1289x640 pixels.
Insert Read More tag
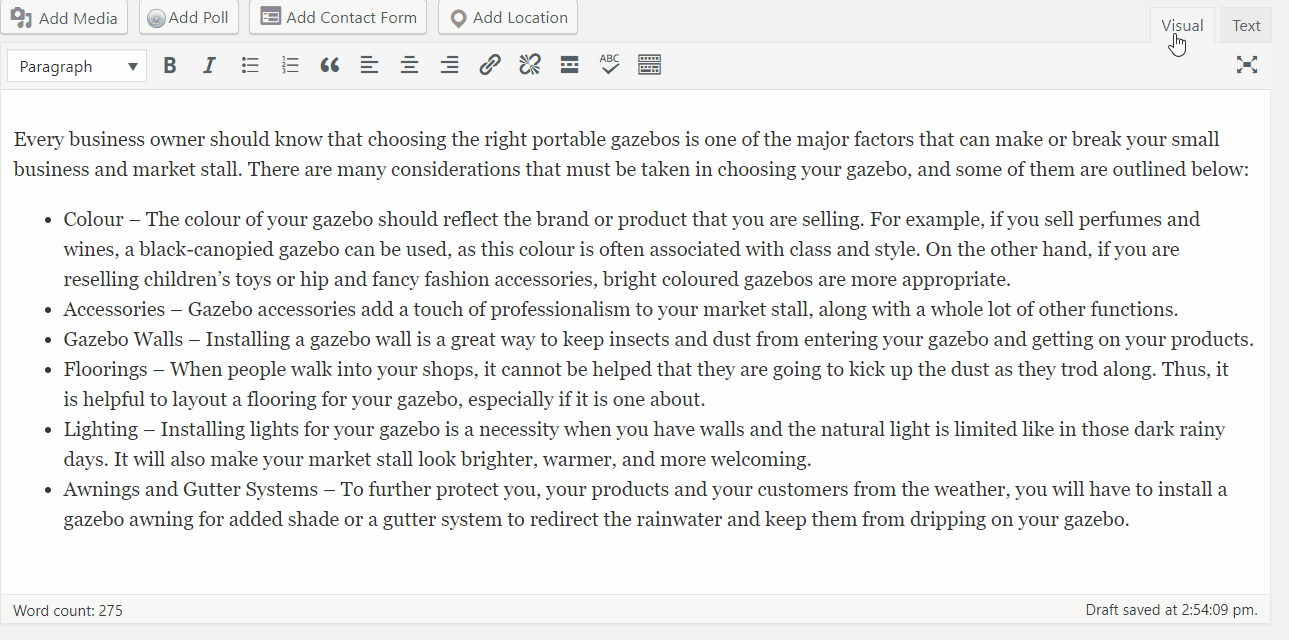coord(570,66)
